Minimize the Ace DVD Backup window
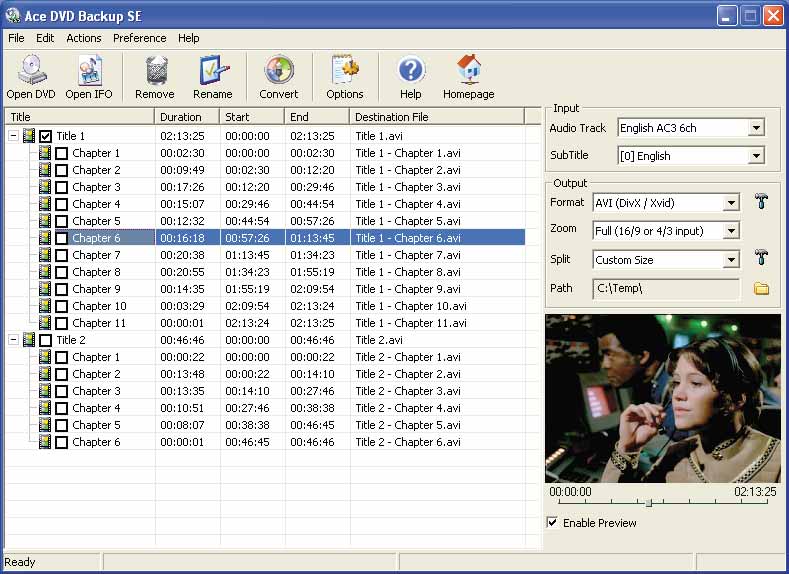 (726, 16)
